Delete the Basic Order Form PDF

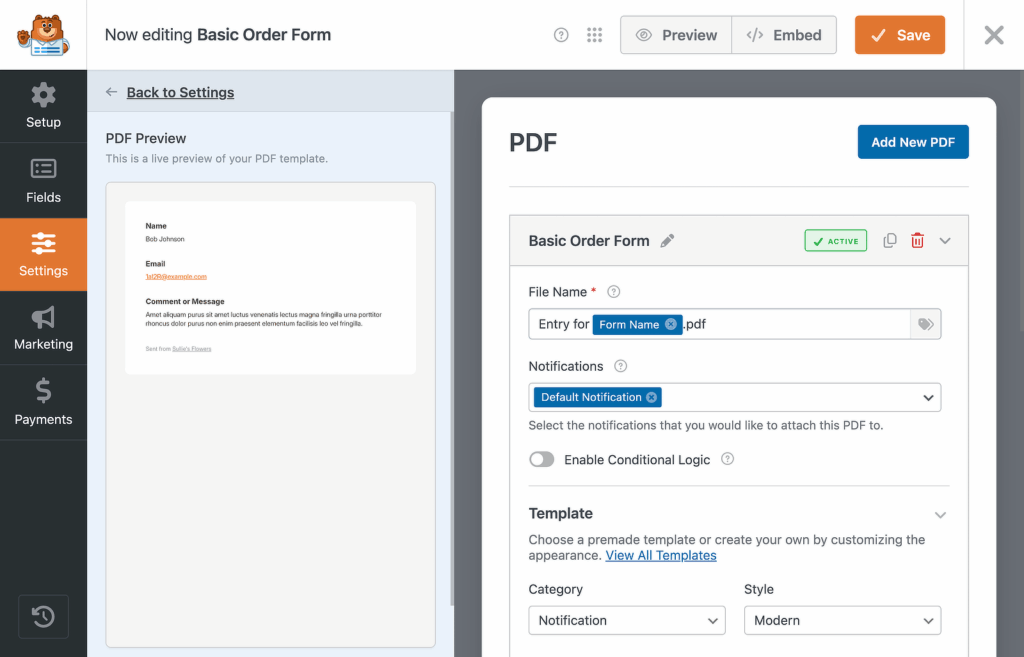(917, 241)
